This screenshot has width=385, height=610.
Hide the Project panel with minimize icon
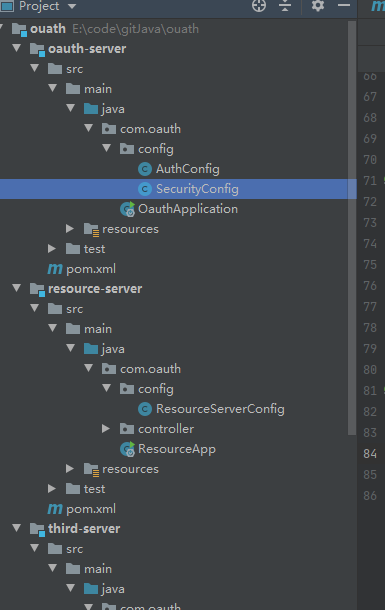pos(344,5)
